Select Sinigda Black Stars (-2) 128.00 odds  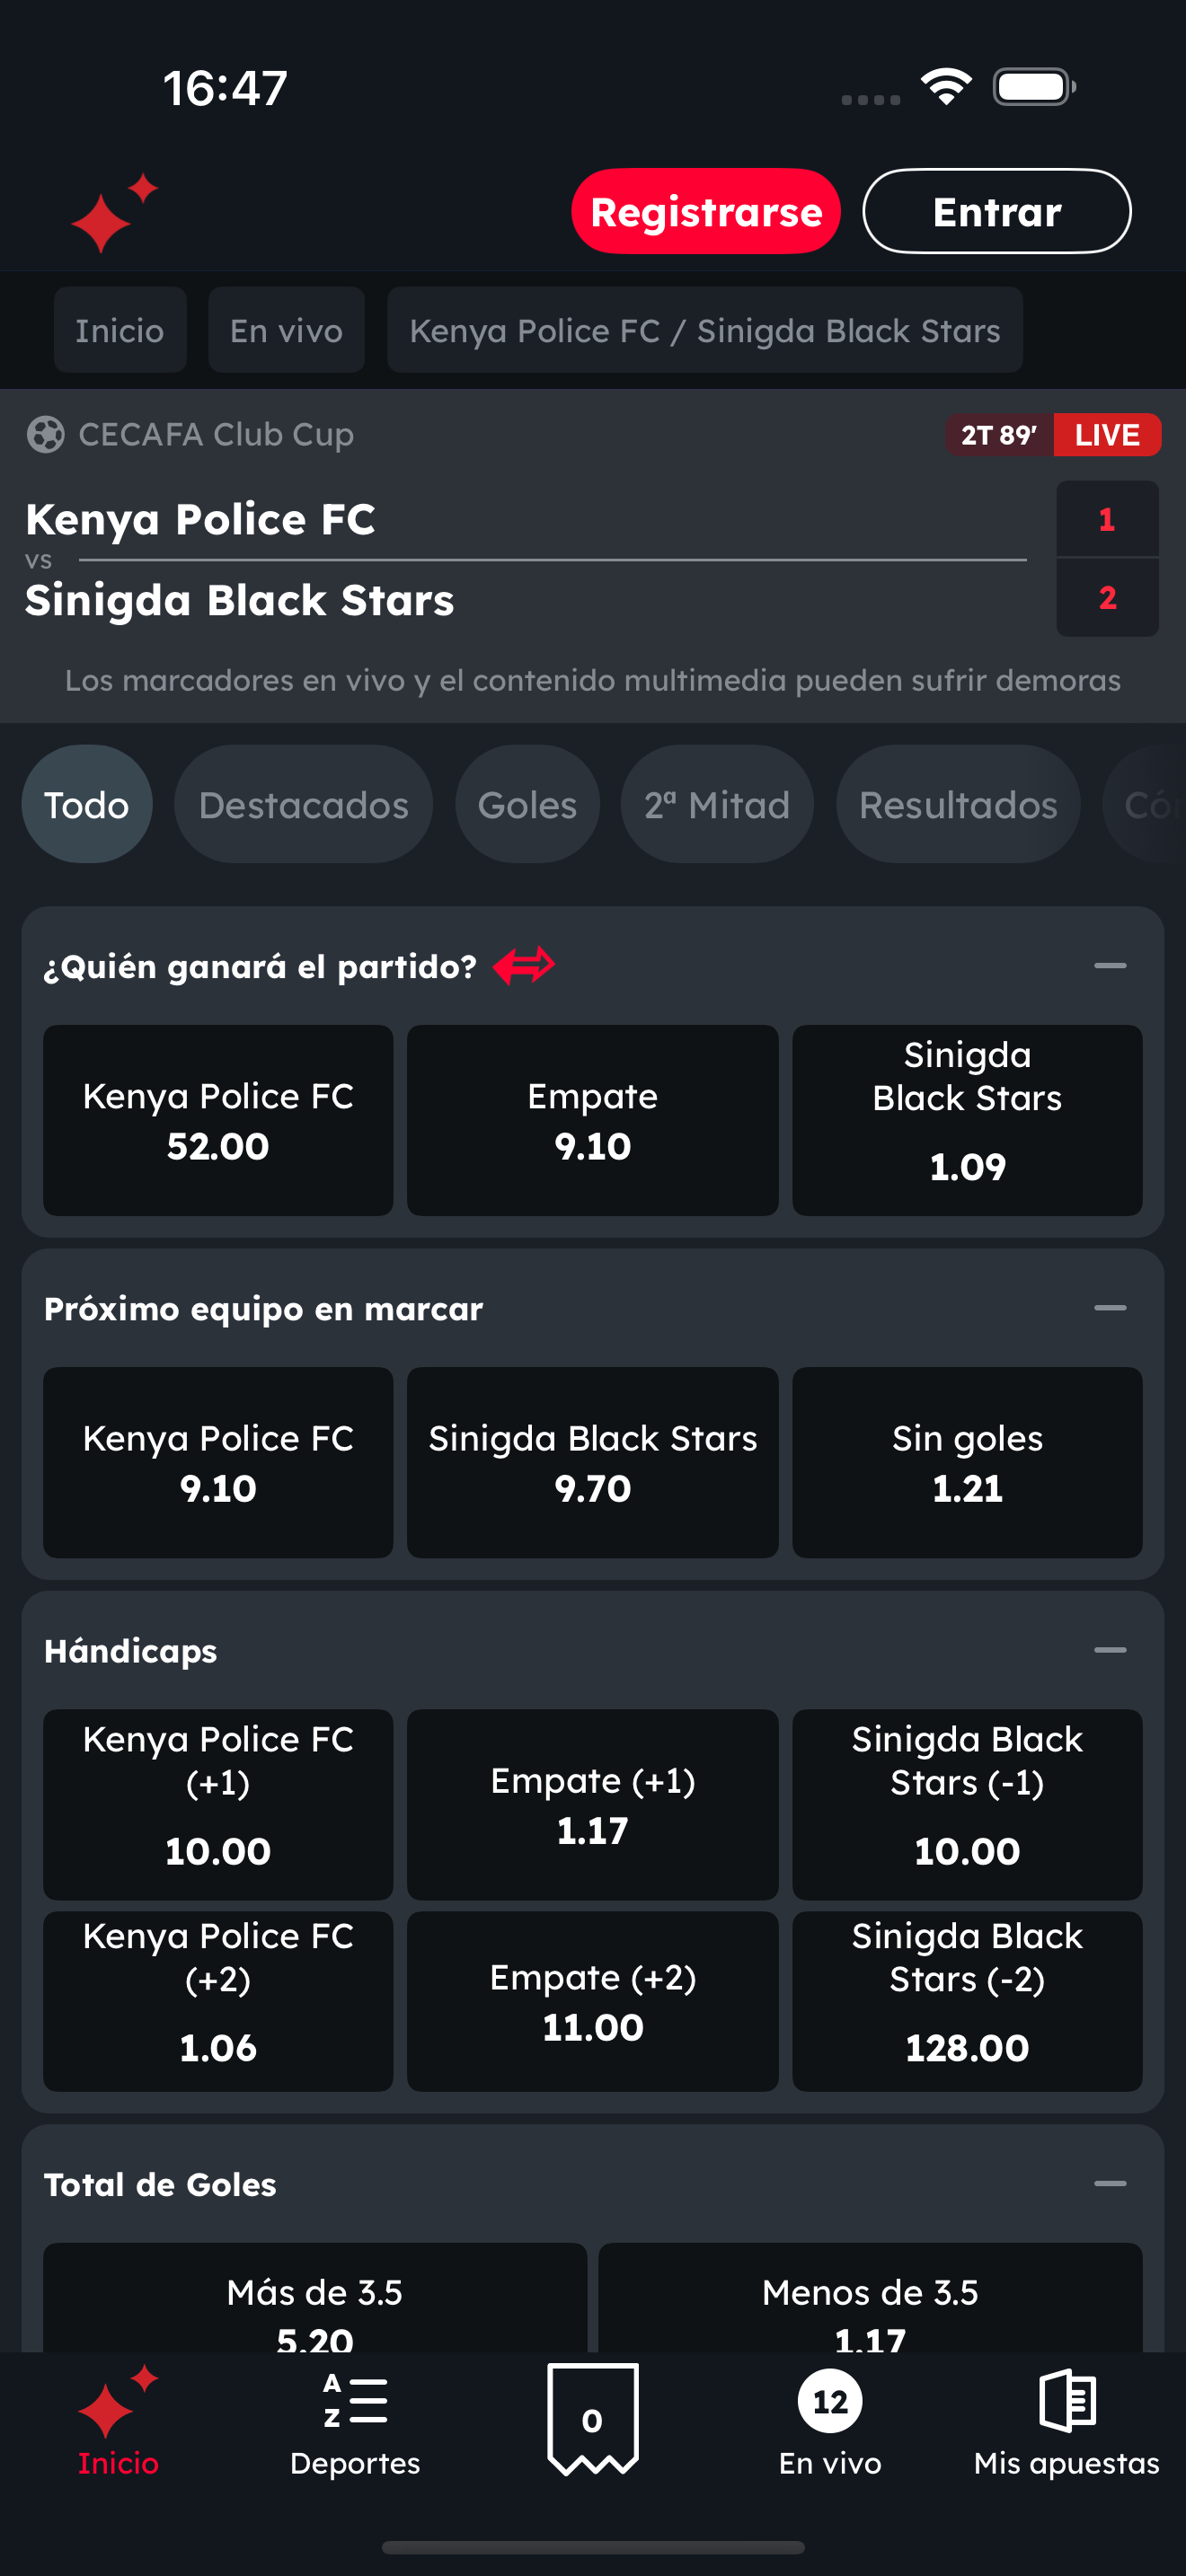[967, 2001]
